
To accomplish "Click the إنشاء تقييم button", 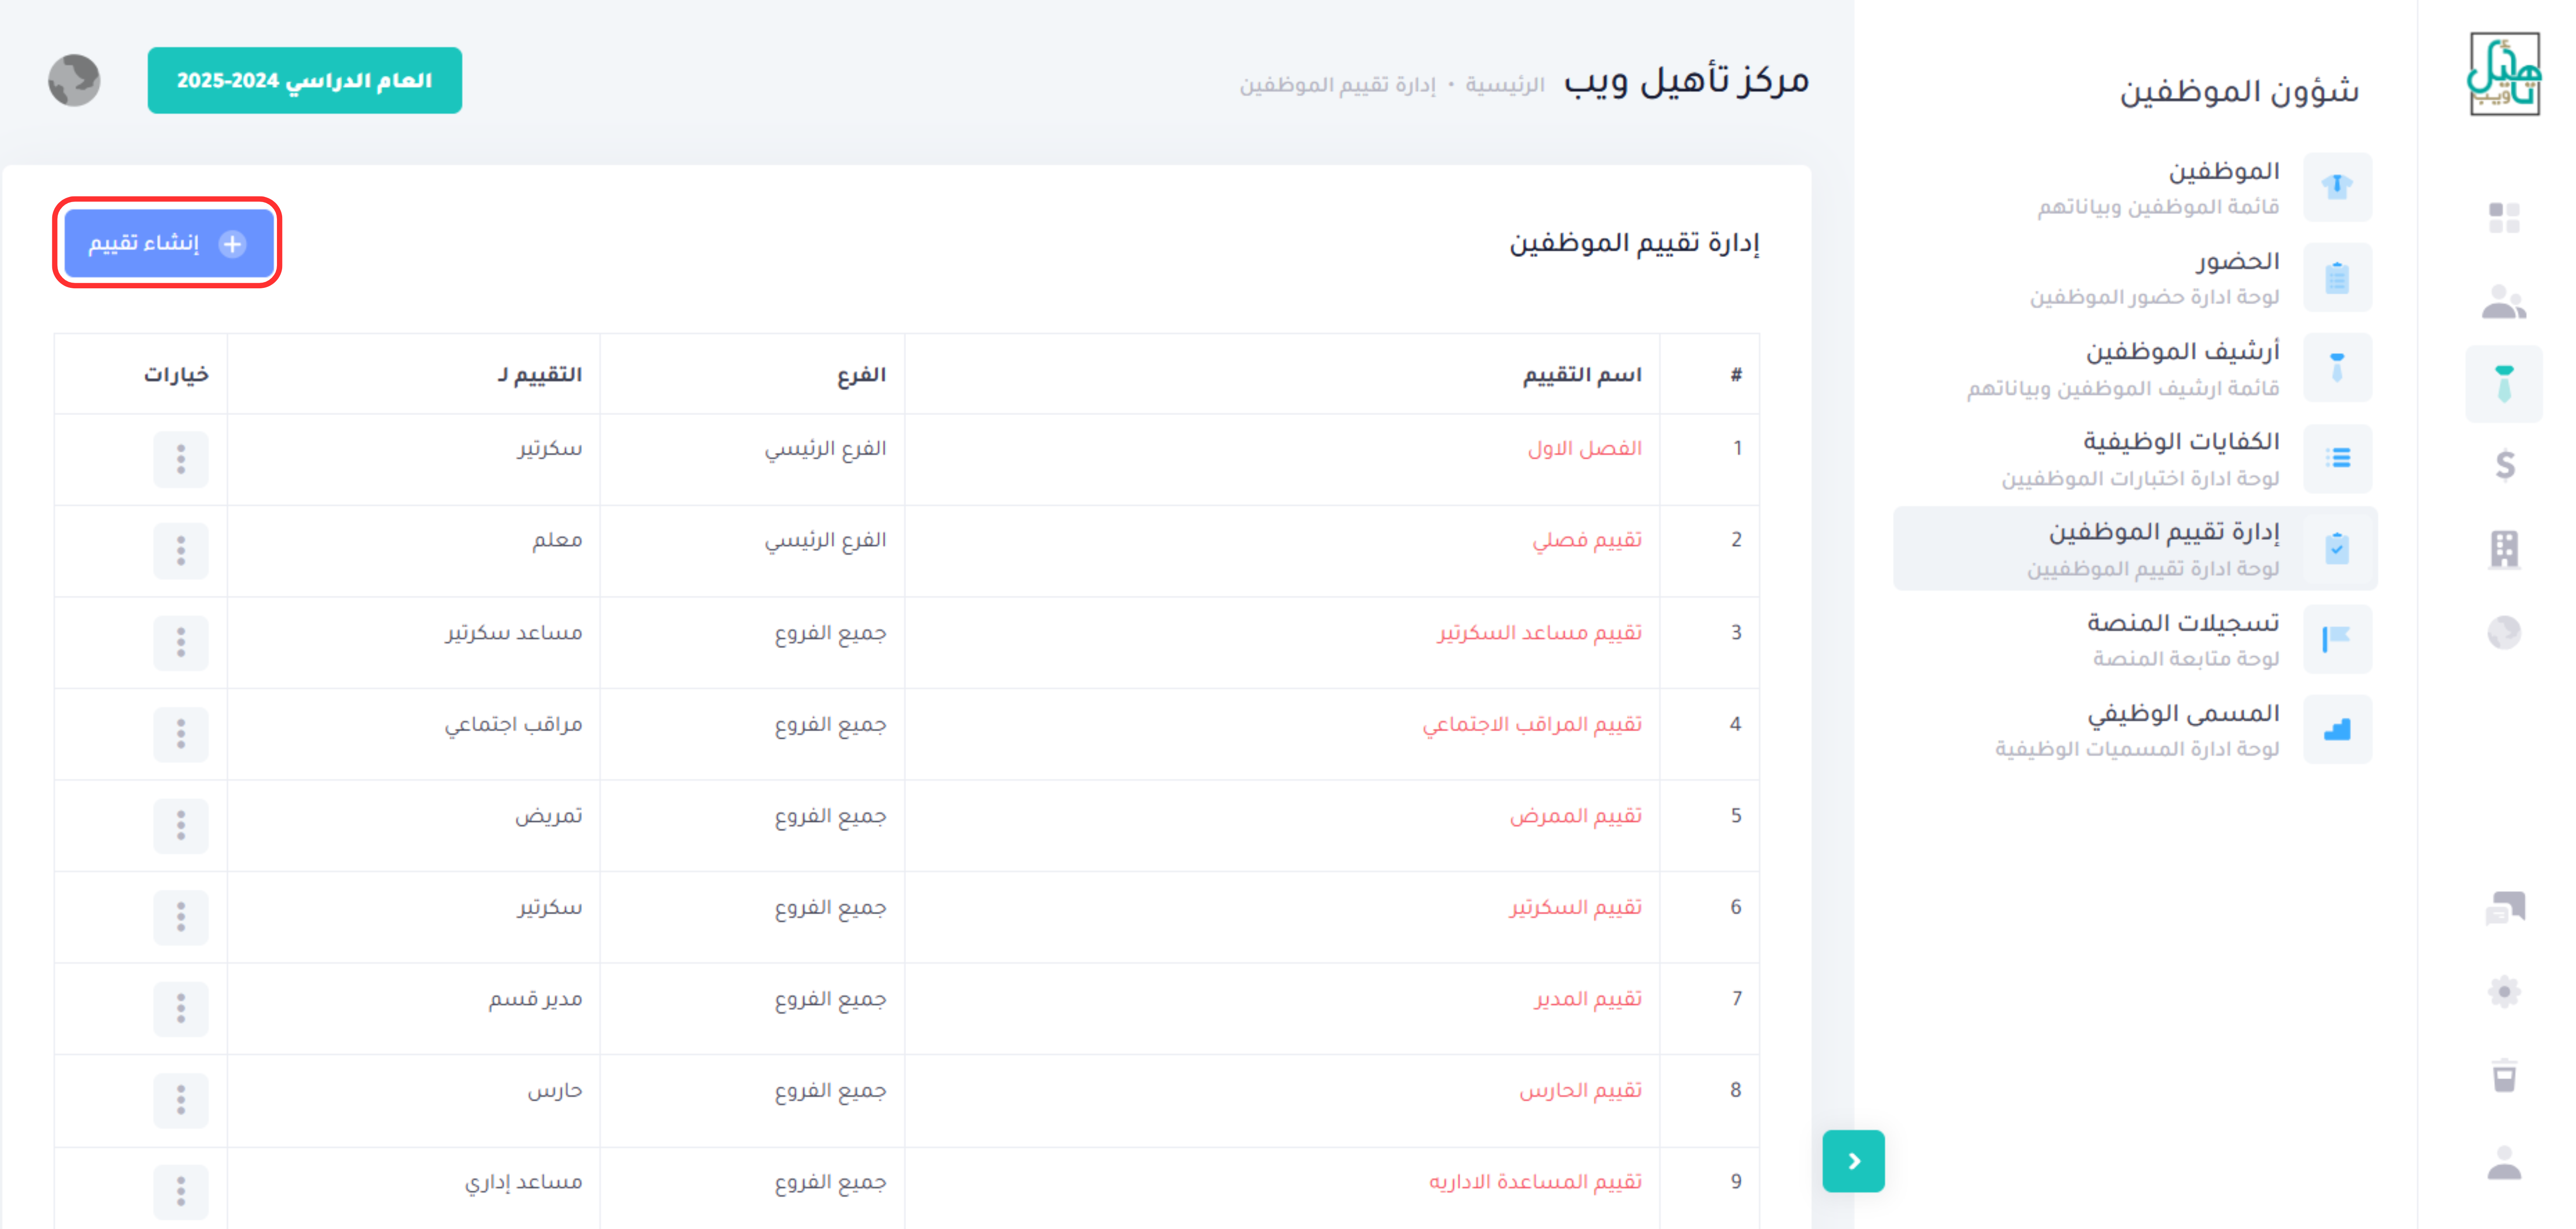I will (x=168, y=243).
